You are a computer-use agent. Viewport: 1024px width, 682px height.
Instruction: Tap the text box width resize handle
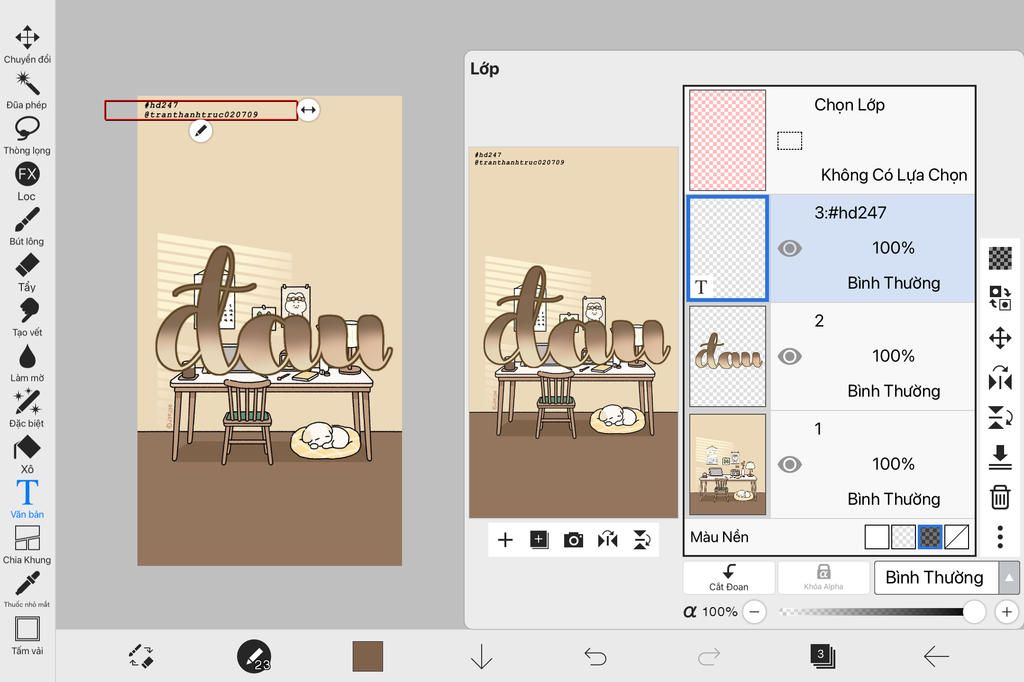click(x=308, y=110)
